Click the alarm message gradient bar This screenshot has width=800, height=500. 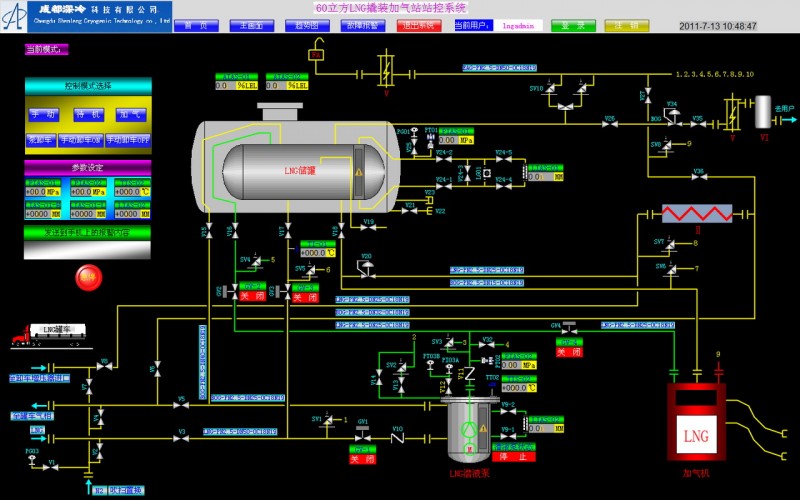[87, 232]
